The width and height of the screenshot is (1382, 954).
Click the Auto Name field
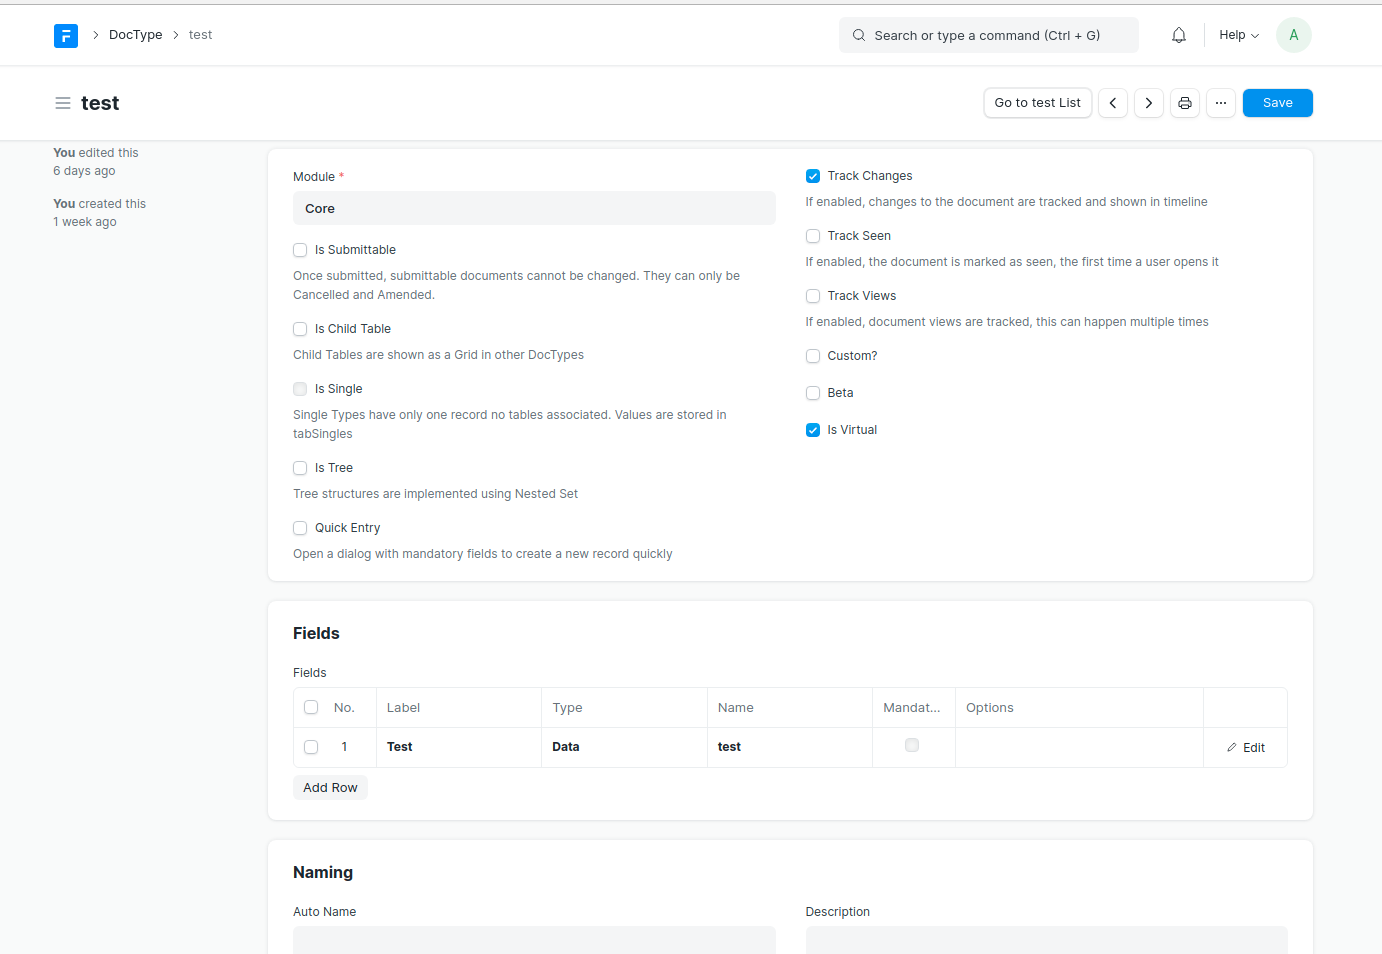pyautogui.click(x=534, y=939)
